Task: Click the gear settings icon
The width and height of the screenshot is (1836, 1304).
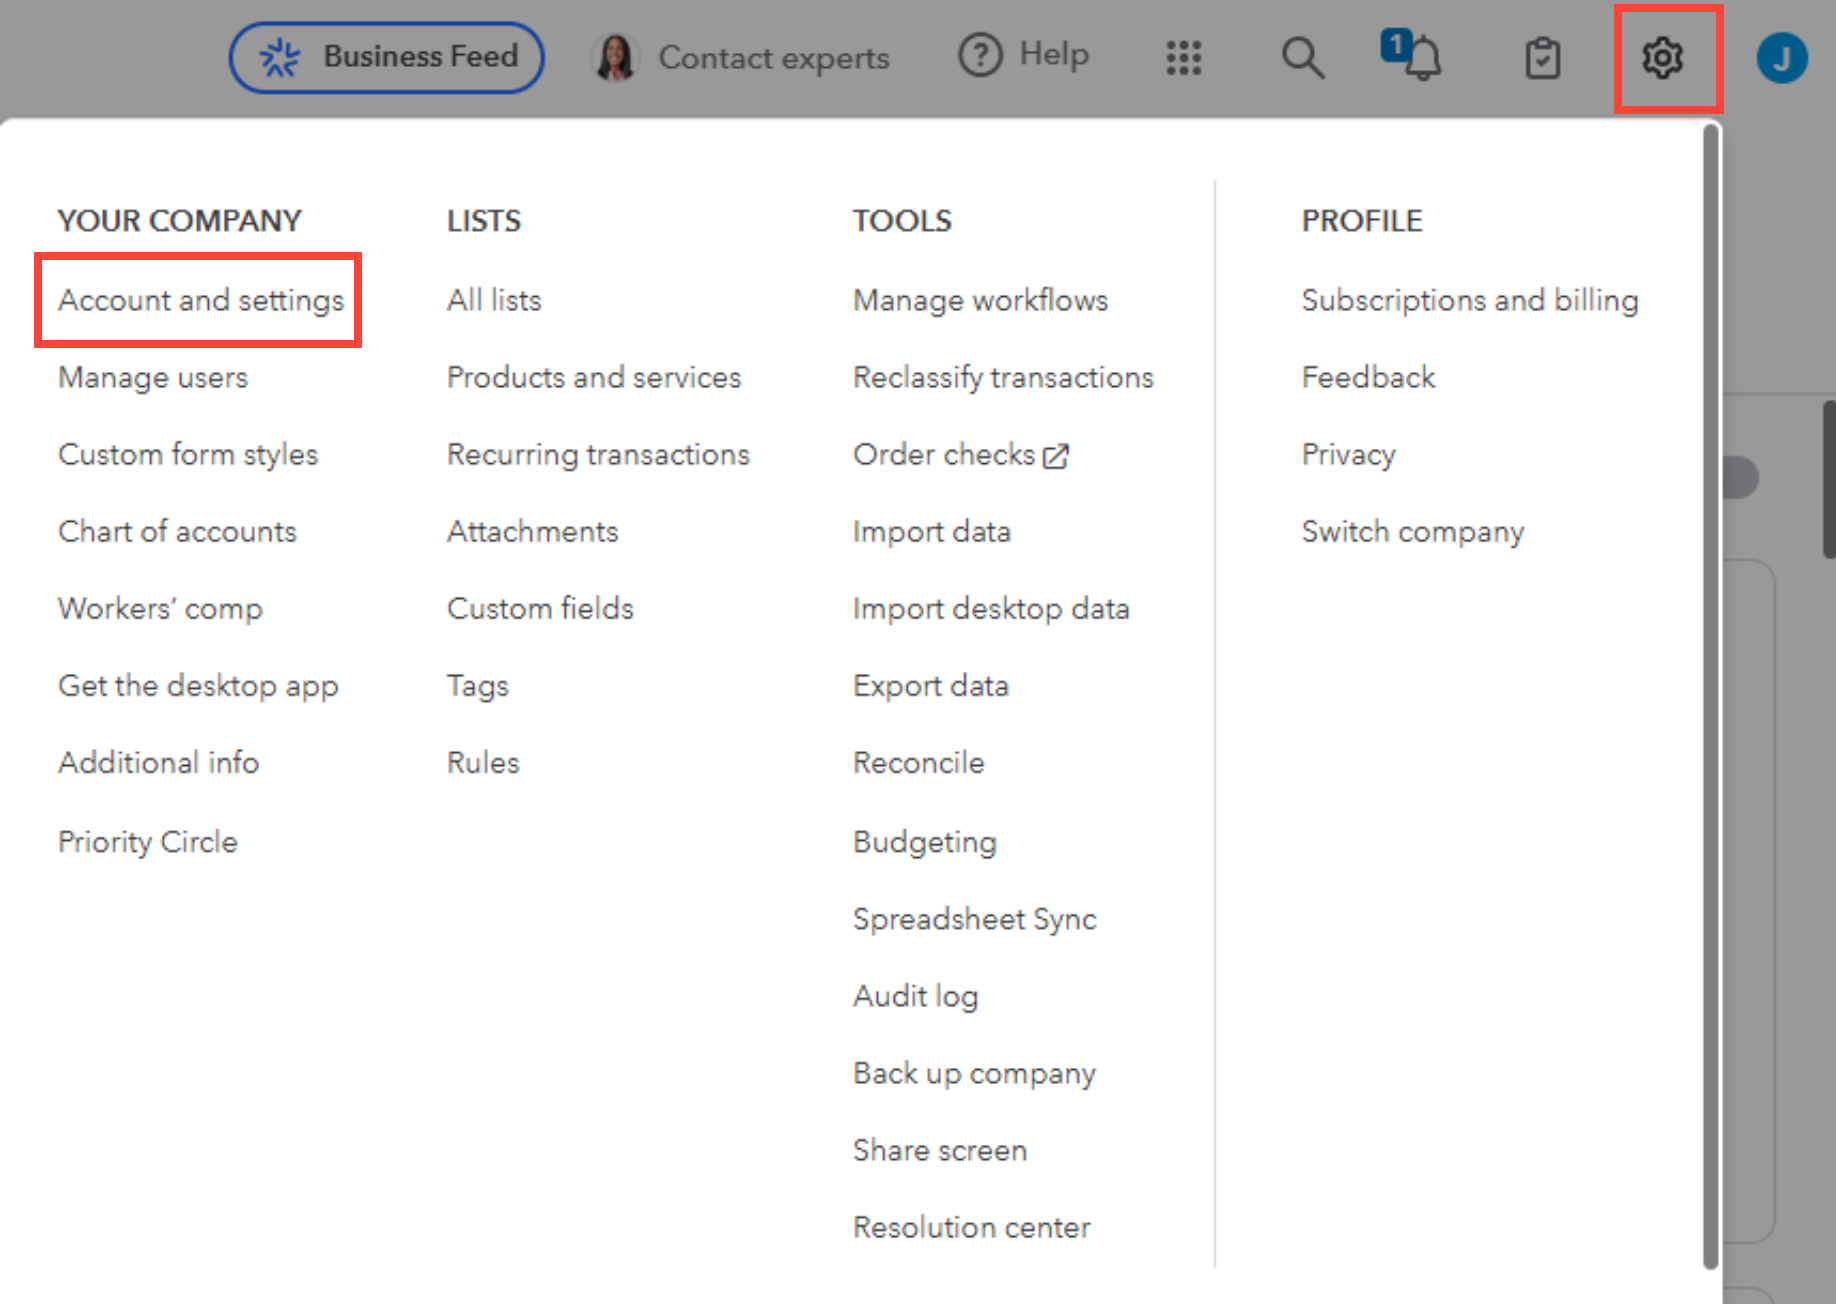Action: point(1662,58)
